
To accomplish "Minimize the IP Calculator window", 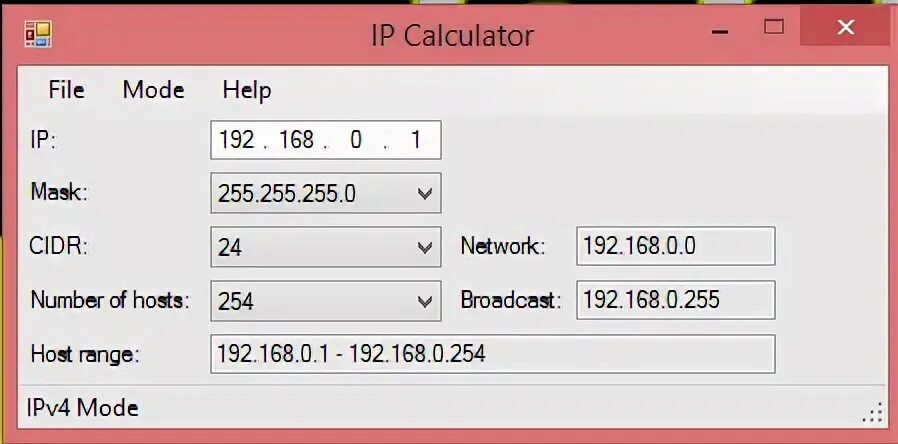I will (720, 32).
